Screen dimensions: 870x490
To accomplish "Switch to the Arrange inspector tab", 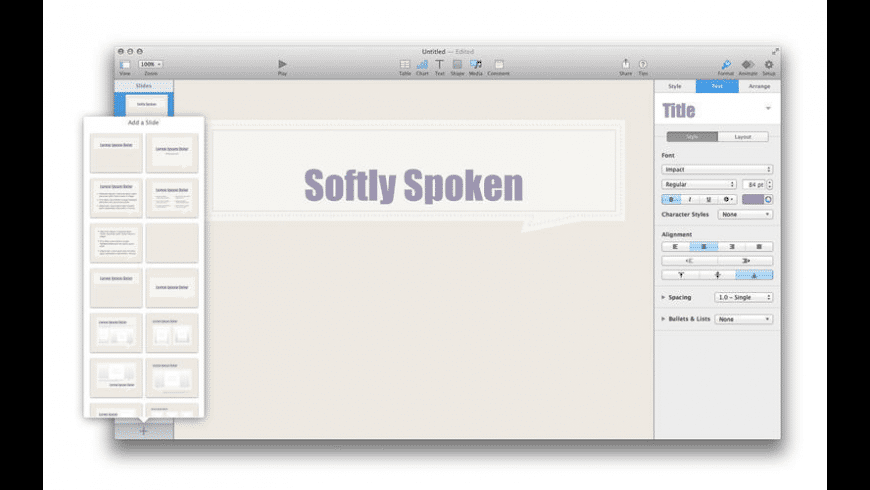I will click(x=760, y=86).
